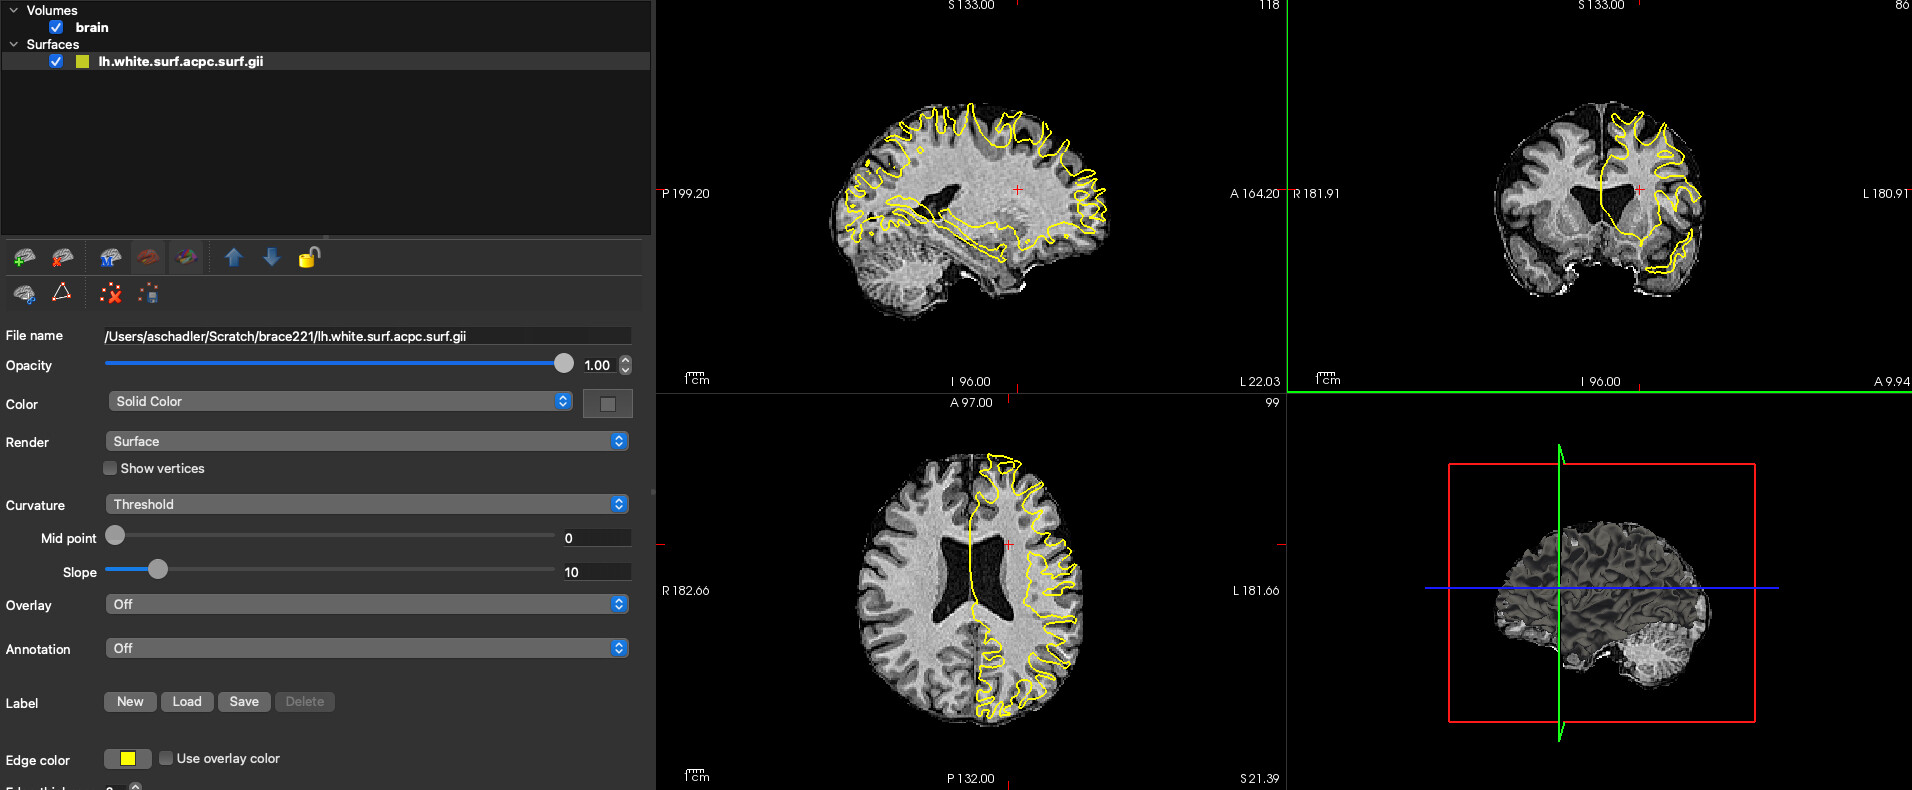Click the load surface icon with green plus
This screenshot has height=790, width=1912.
pos(24,258)
